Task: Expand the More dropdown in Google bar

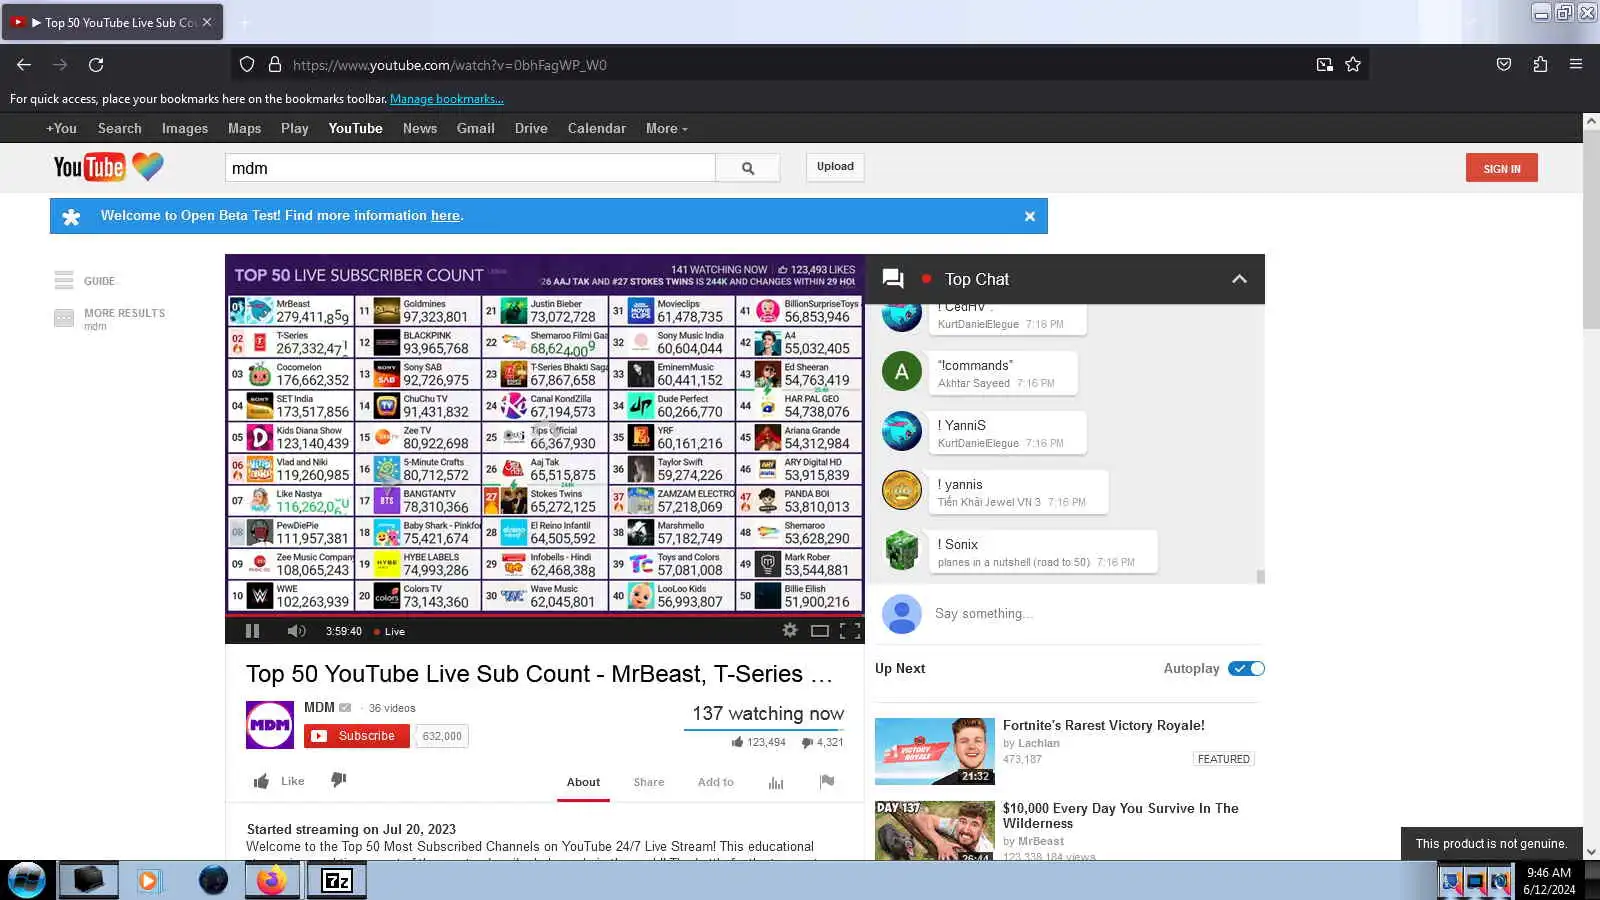Action: tap(666, 128)
